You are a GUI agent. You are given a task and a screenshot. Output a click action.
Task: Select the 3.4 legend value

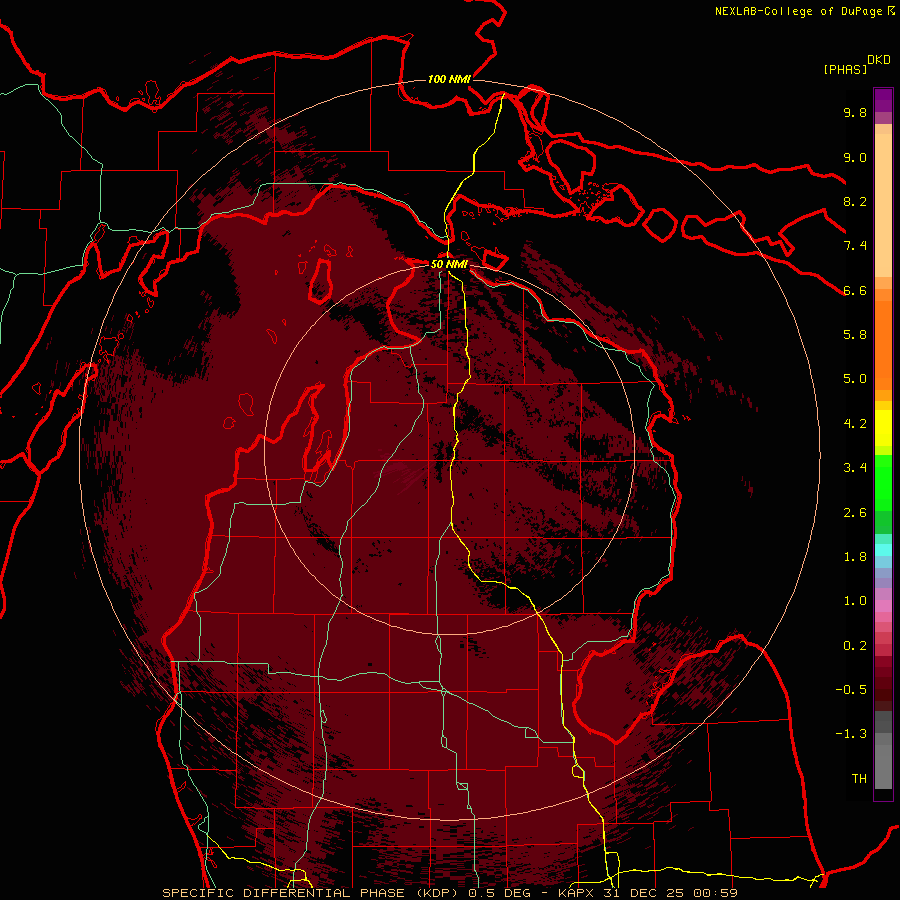[855, 468]
